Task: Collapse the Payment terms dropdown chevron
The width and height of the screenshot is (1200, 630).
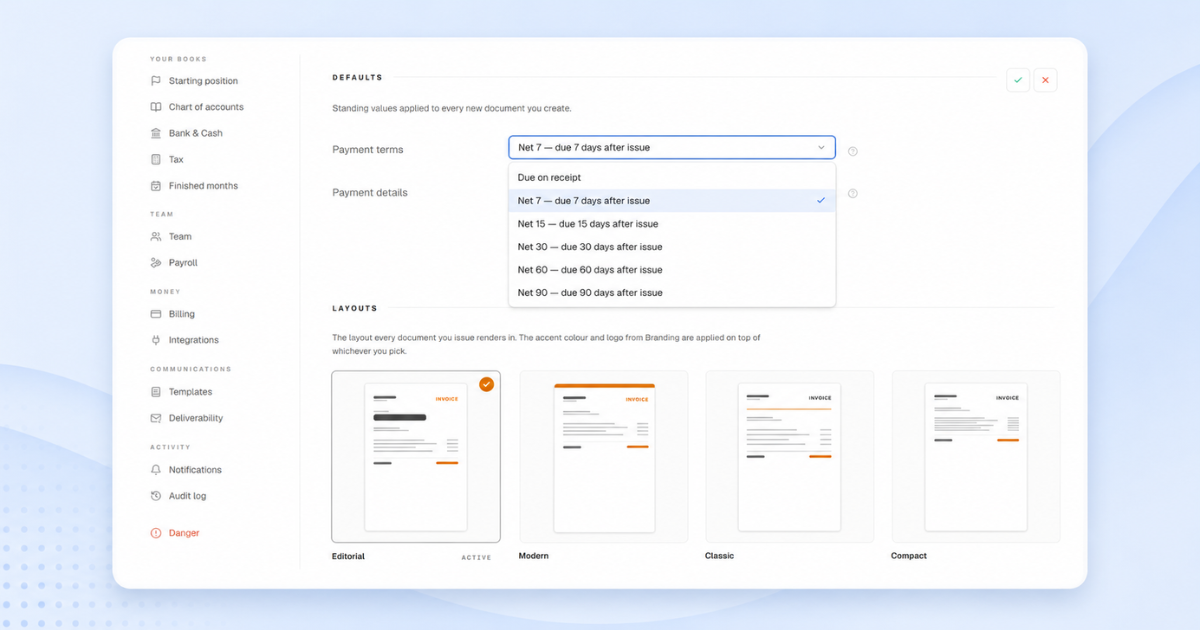Action: (x=821, y=148)
